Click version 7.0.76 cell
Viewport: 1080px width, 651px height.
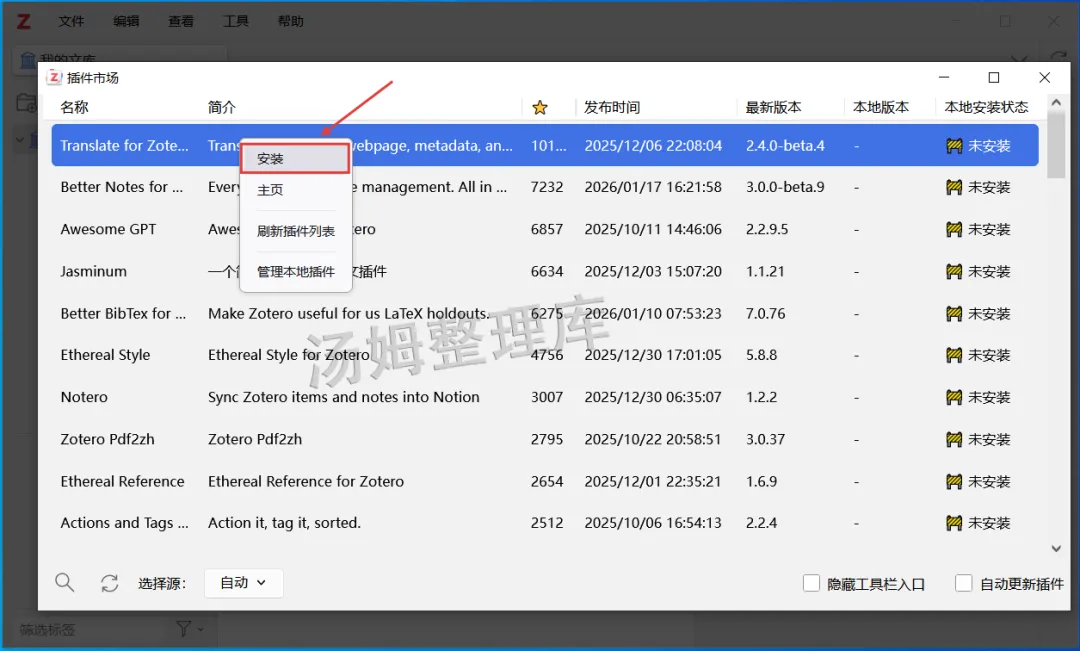(765, 313)
